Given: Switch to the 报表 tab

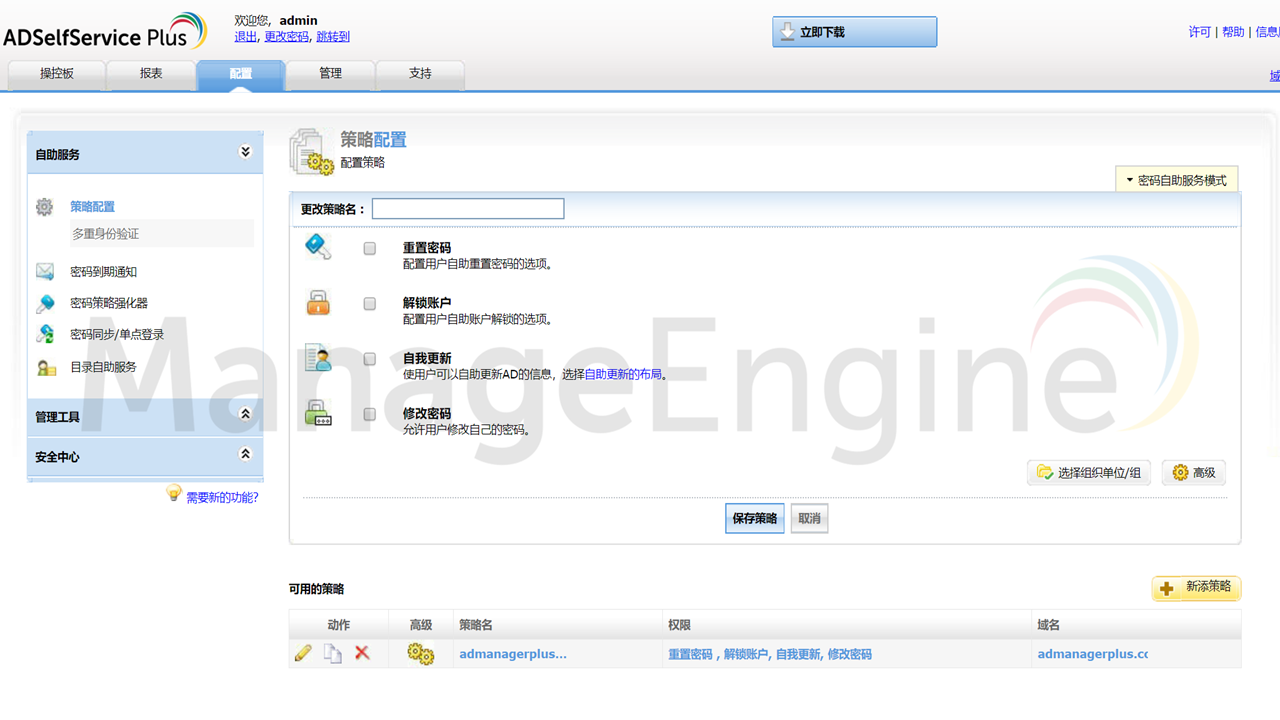Looking at the screenshot, I should pos(150,74).
